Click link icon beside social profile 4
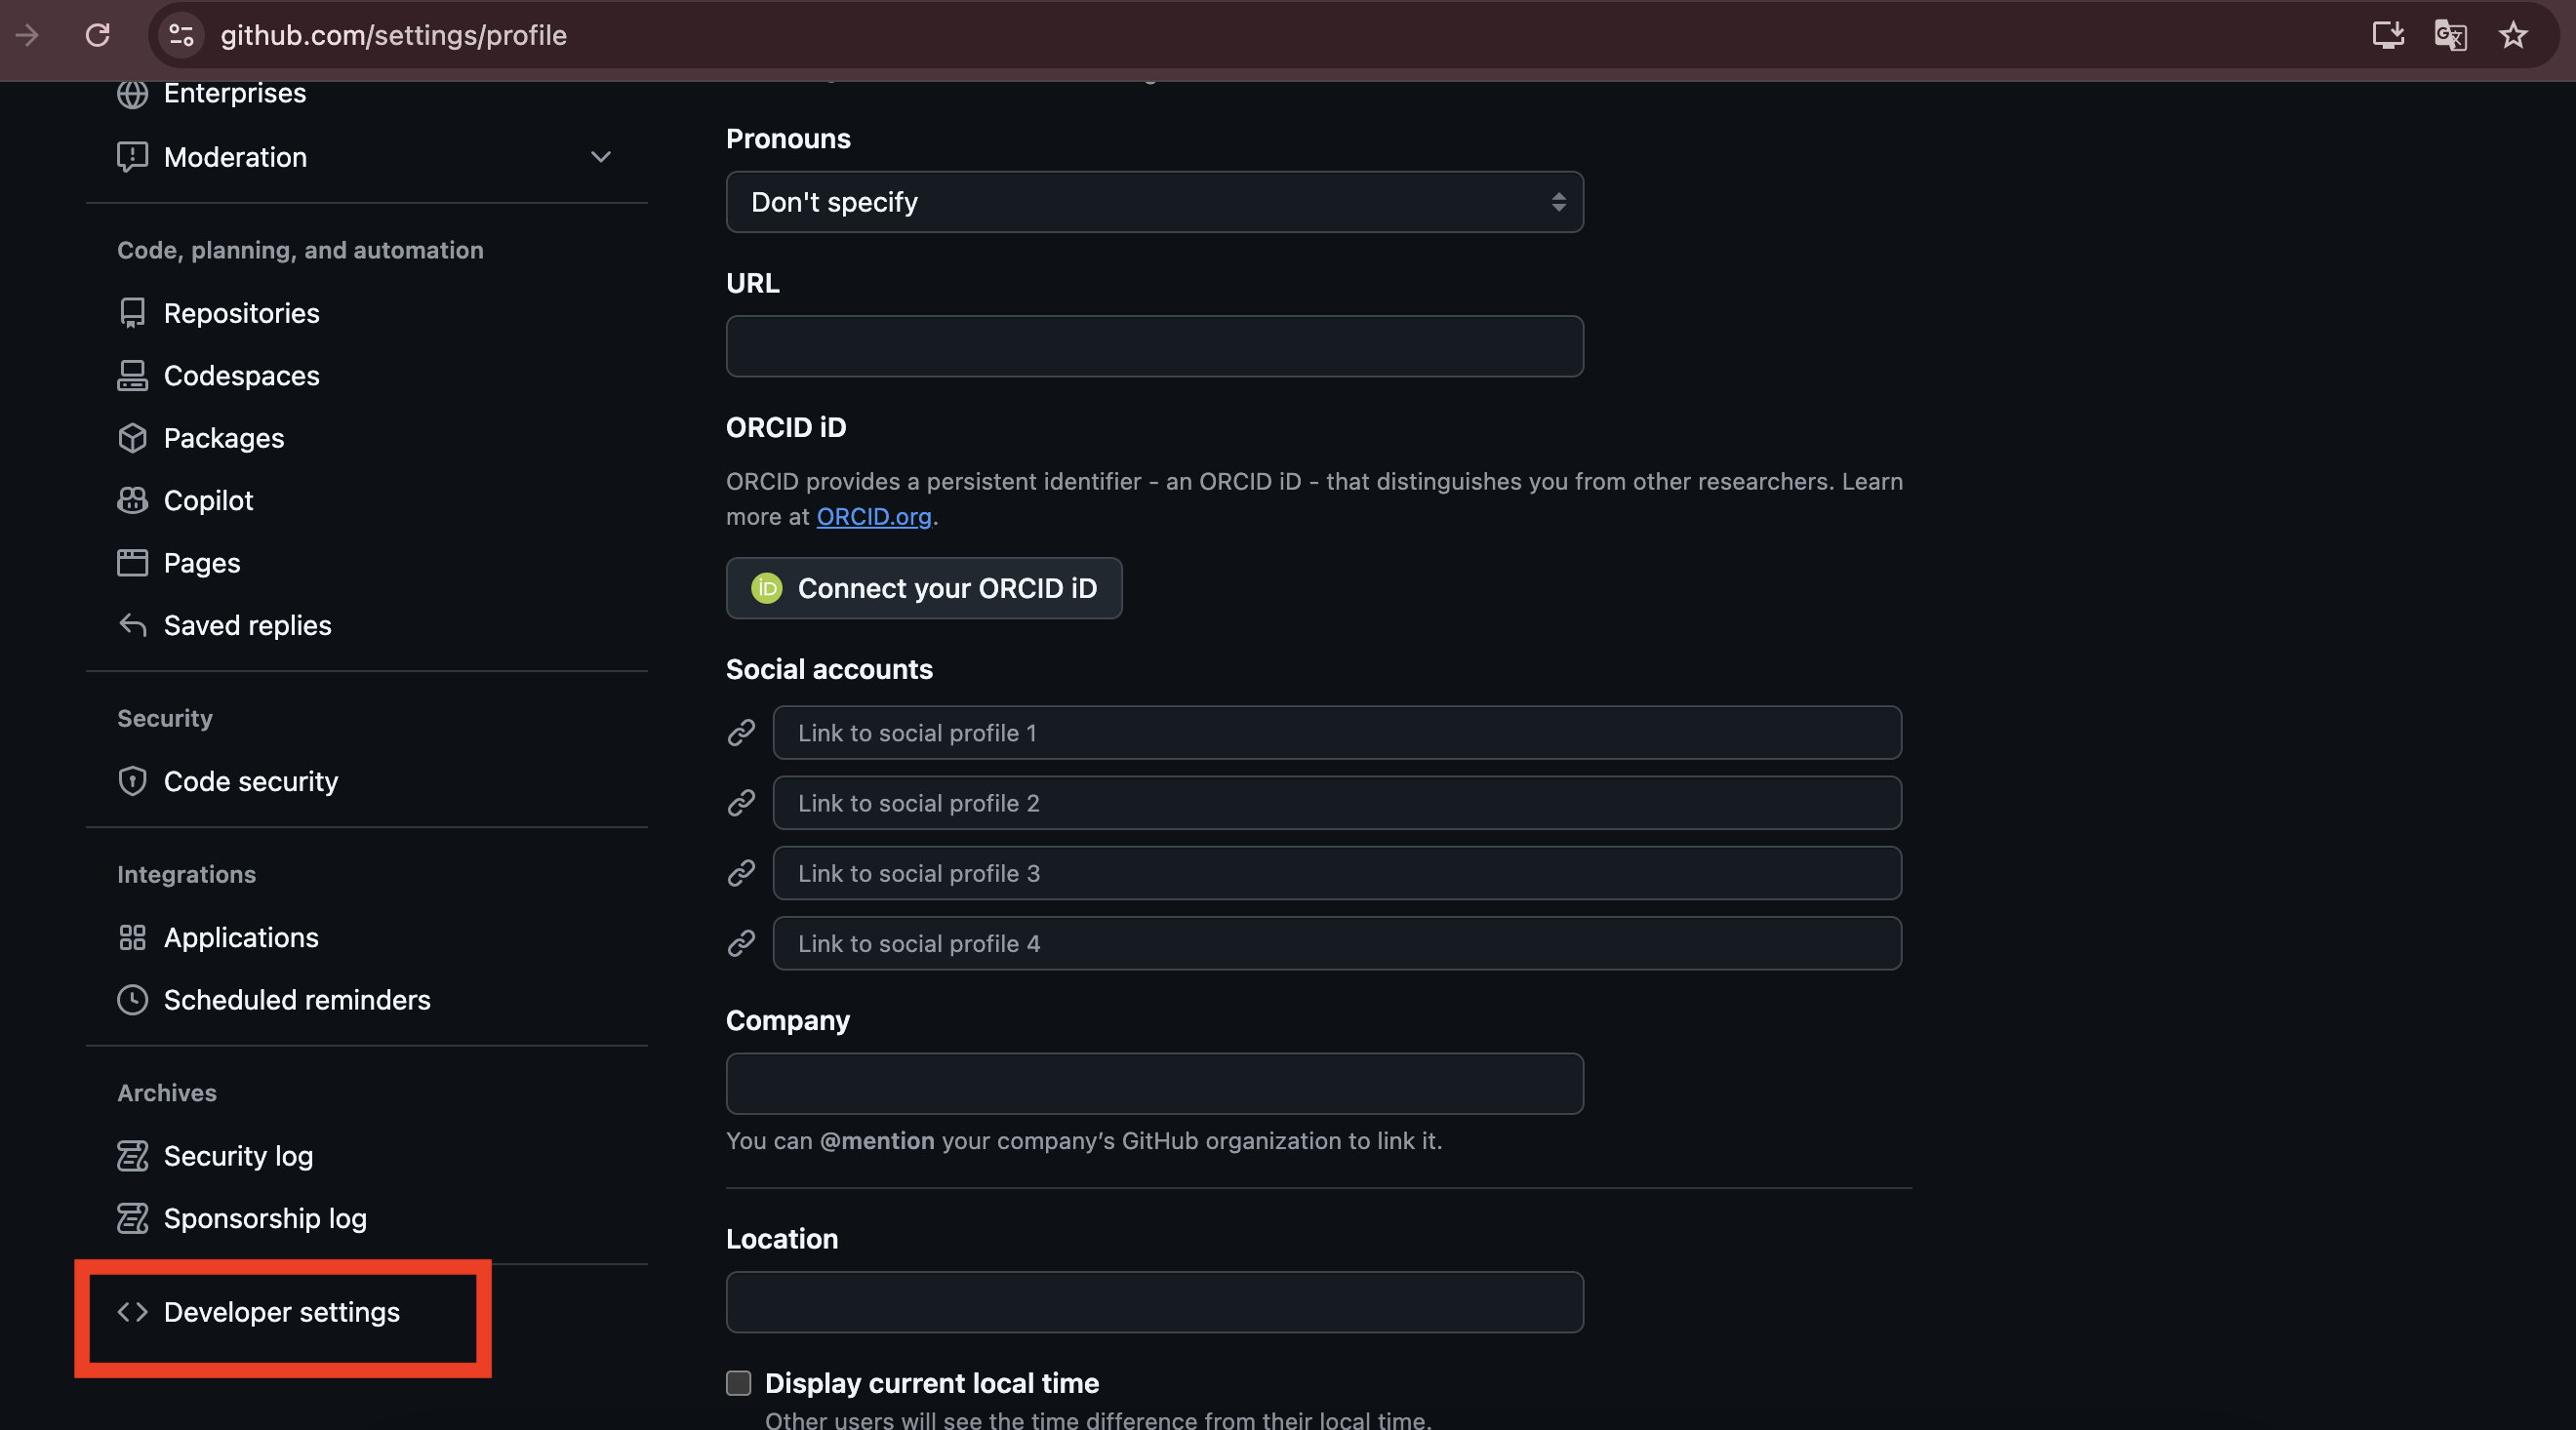Viewport: 2576px width, 1430px height. pyautogui.click(x=741, y=943)
